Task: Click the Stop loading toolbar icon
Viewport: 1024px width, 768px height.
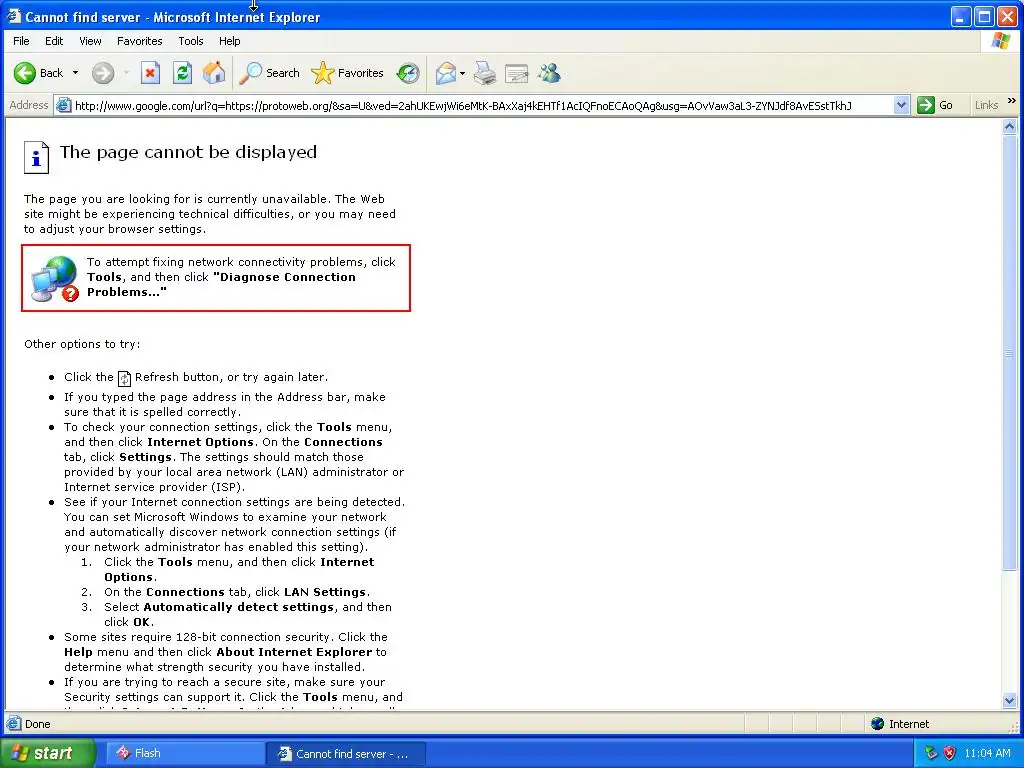Action: (150, 73)
